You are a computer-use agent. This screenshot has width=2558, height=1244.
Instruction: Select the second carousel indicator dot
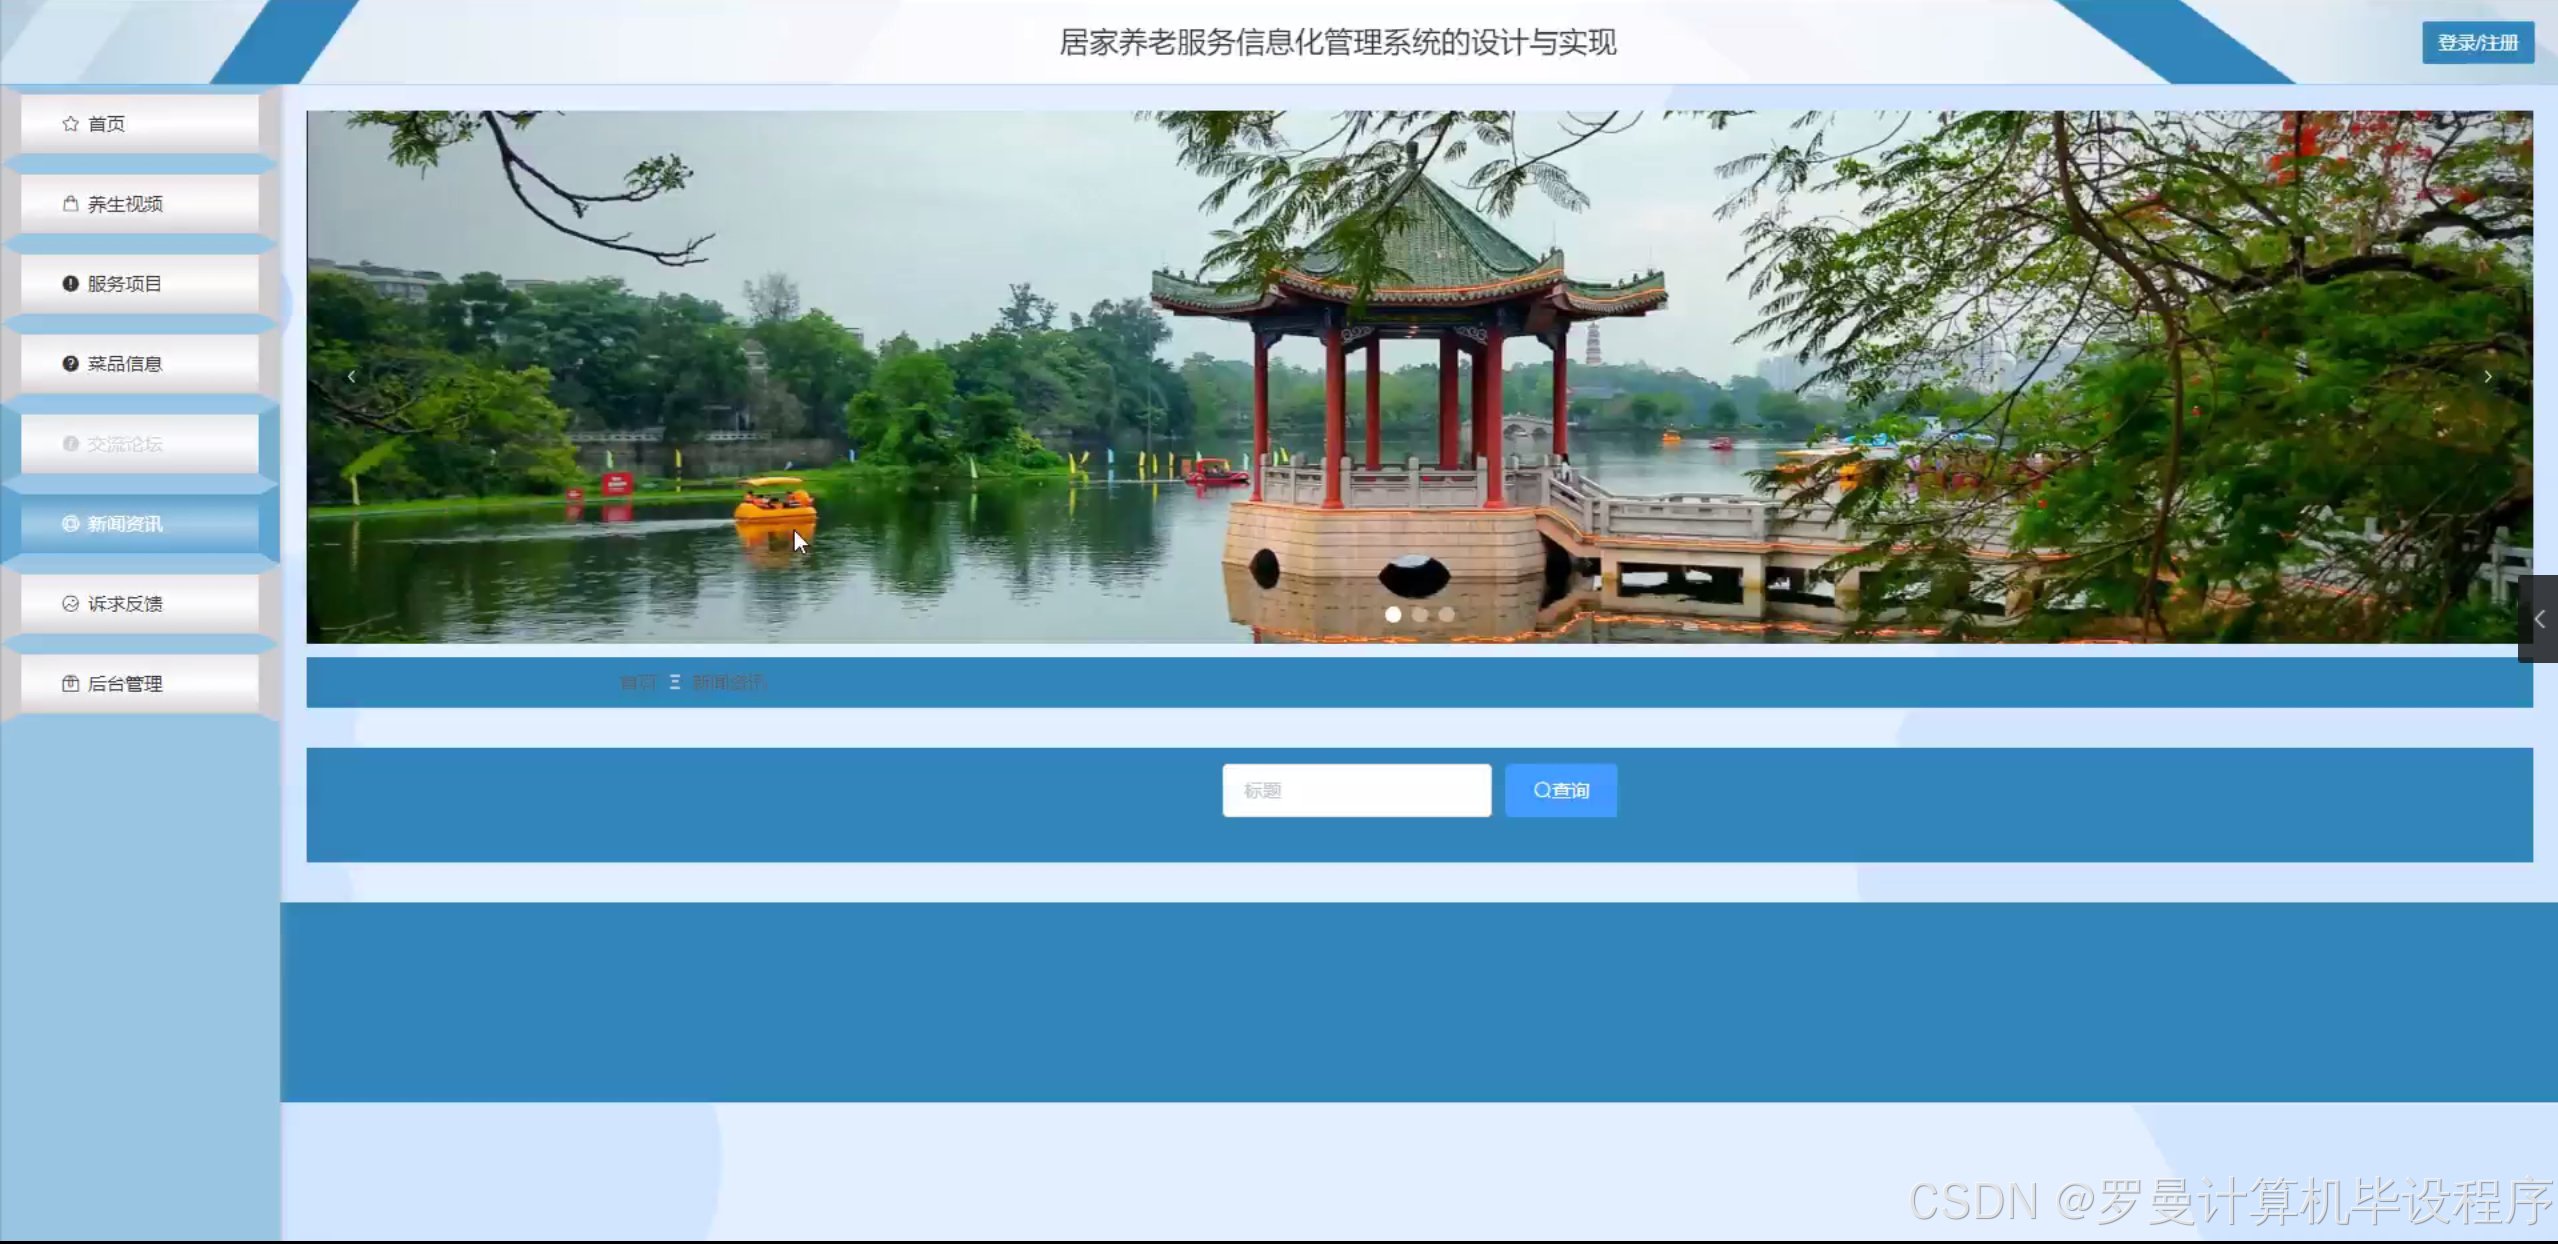tap(1420, 615)
